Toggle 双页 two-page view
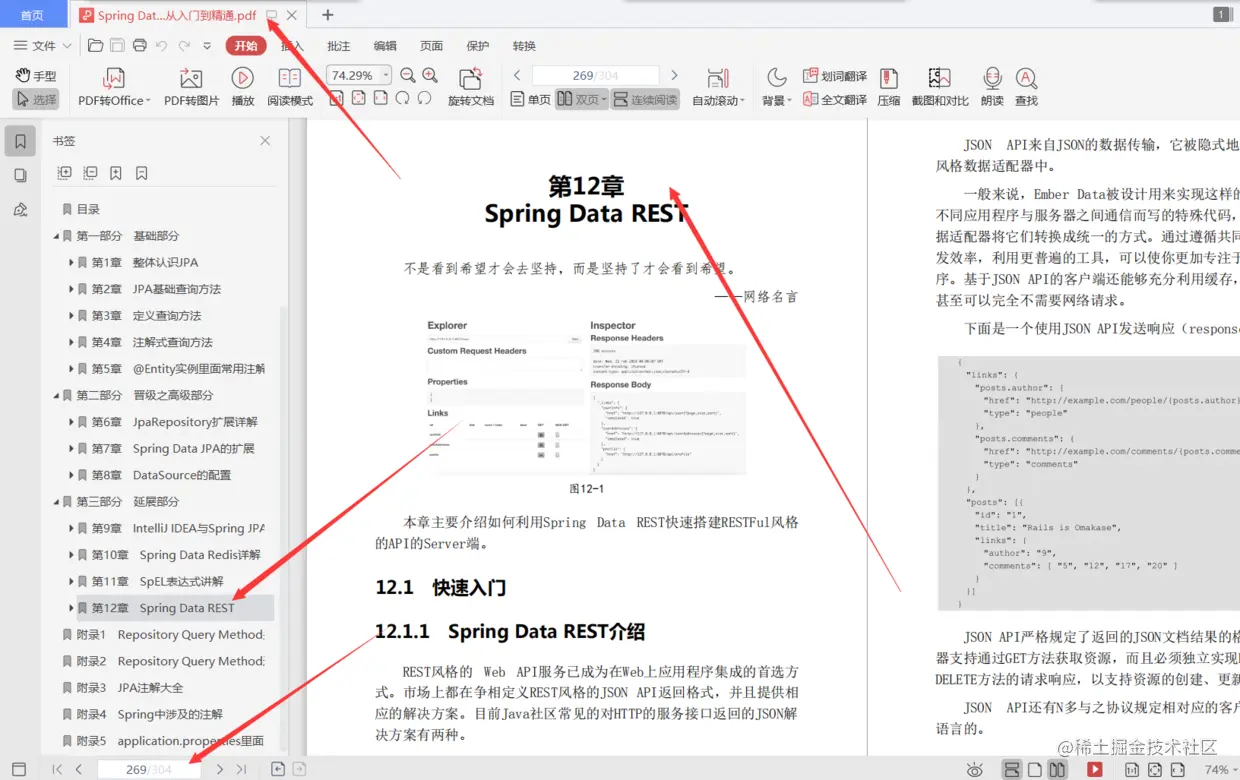The image size is (1240, 780). [581, 100]
